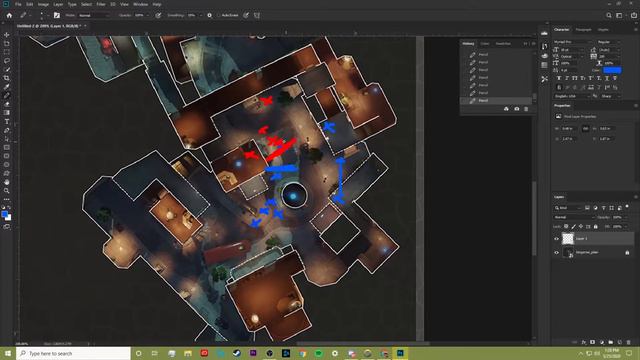Open Windows Start button
640x360 pixels.
tap(8, 353)
